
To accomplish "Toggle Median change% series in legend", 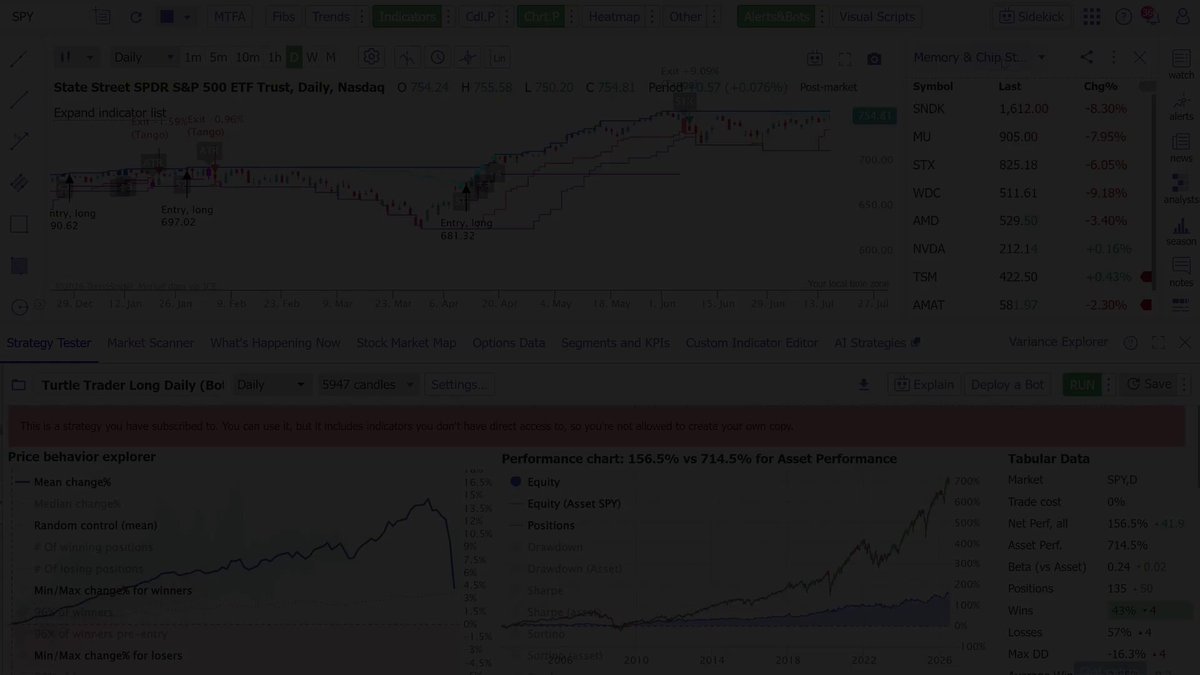I will click(x=77, y=504).
